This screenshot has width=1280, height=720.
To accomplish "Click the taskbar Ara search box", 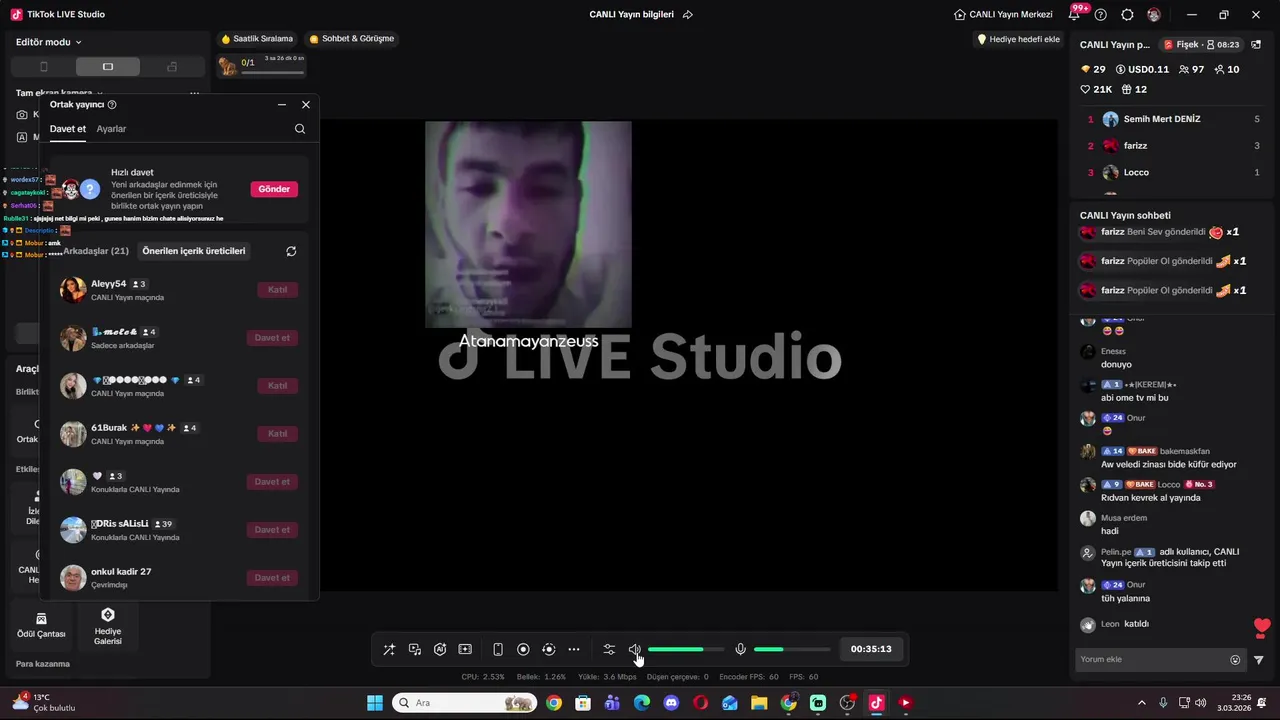I will 463,703.
